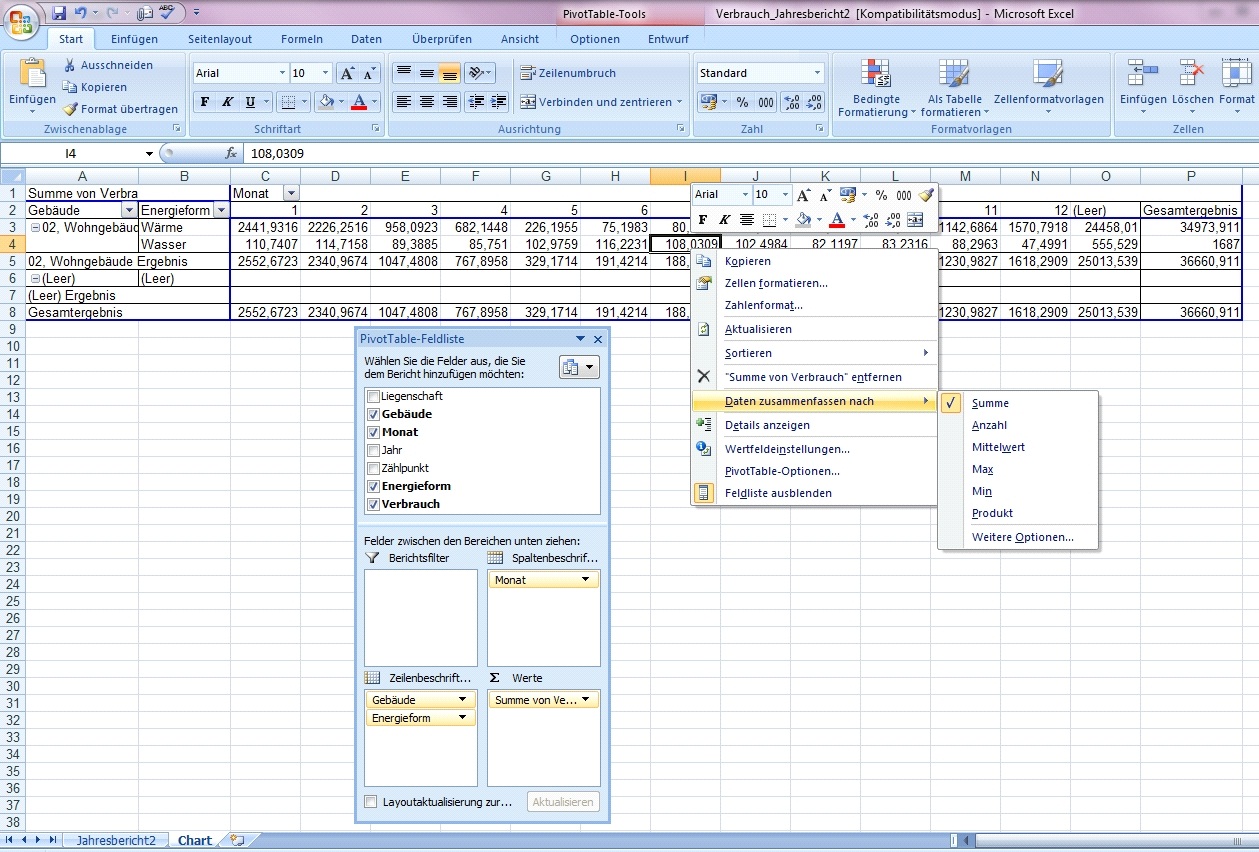Click the font color red A swatch
The height and width of the screenshot is (852, 1259).
pos(360,102)
